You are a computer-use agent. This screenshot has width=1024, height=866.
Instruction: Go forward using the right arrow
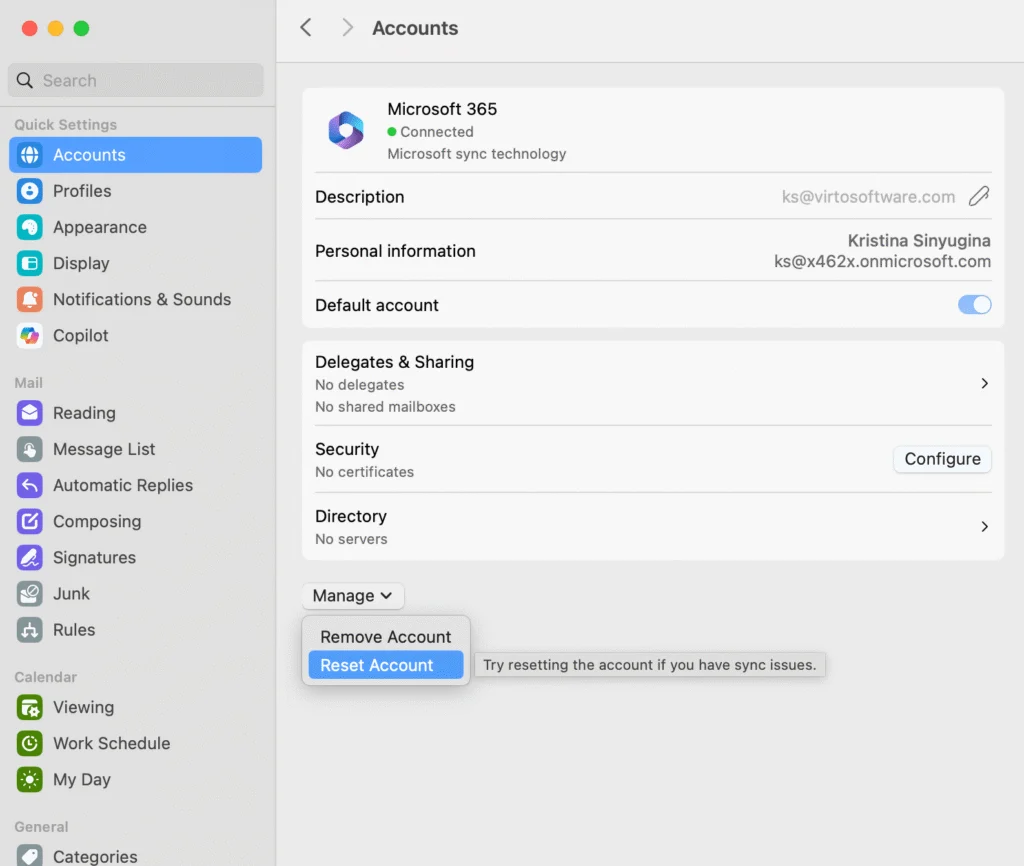point(347,27)
